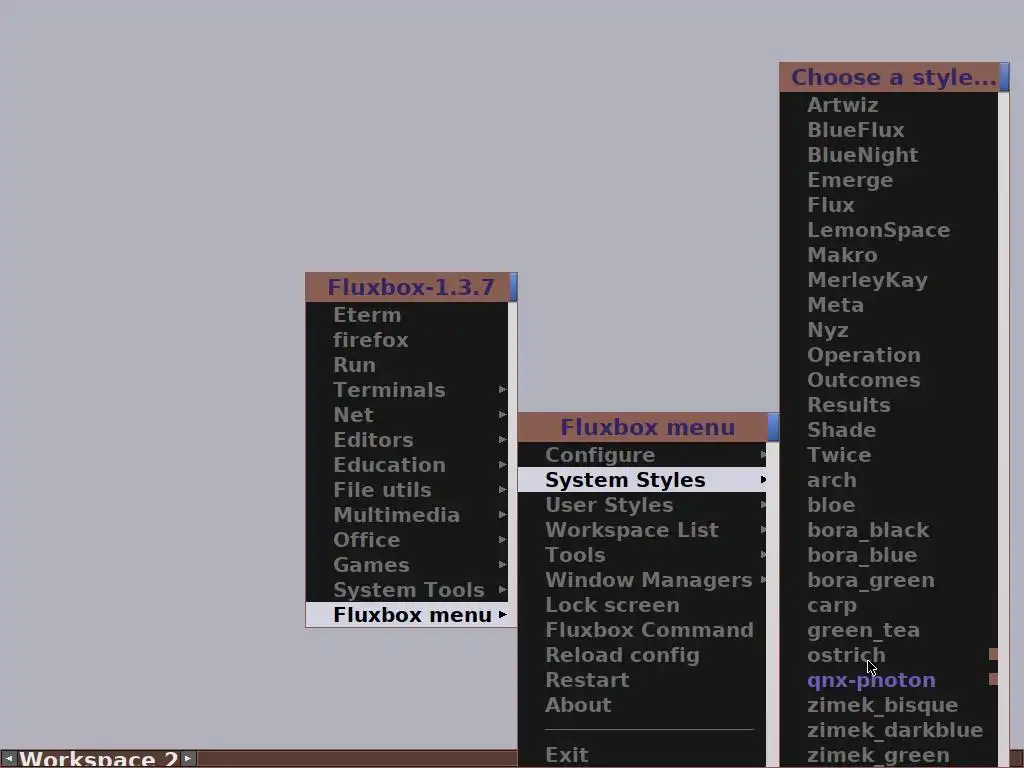The height and width of the screenshot is (768, 1024).
Task: Expand the Window Managers submenu
Action: pyautogui.click(x=642, y=580)
